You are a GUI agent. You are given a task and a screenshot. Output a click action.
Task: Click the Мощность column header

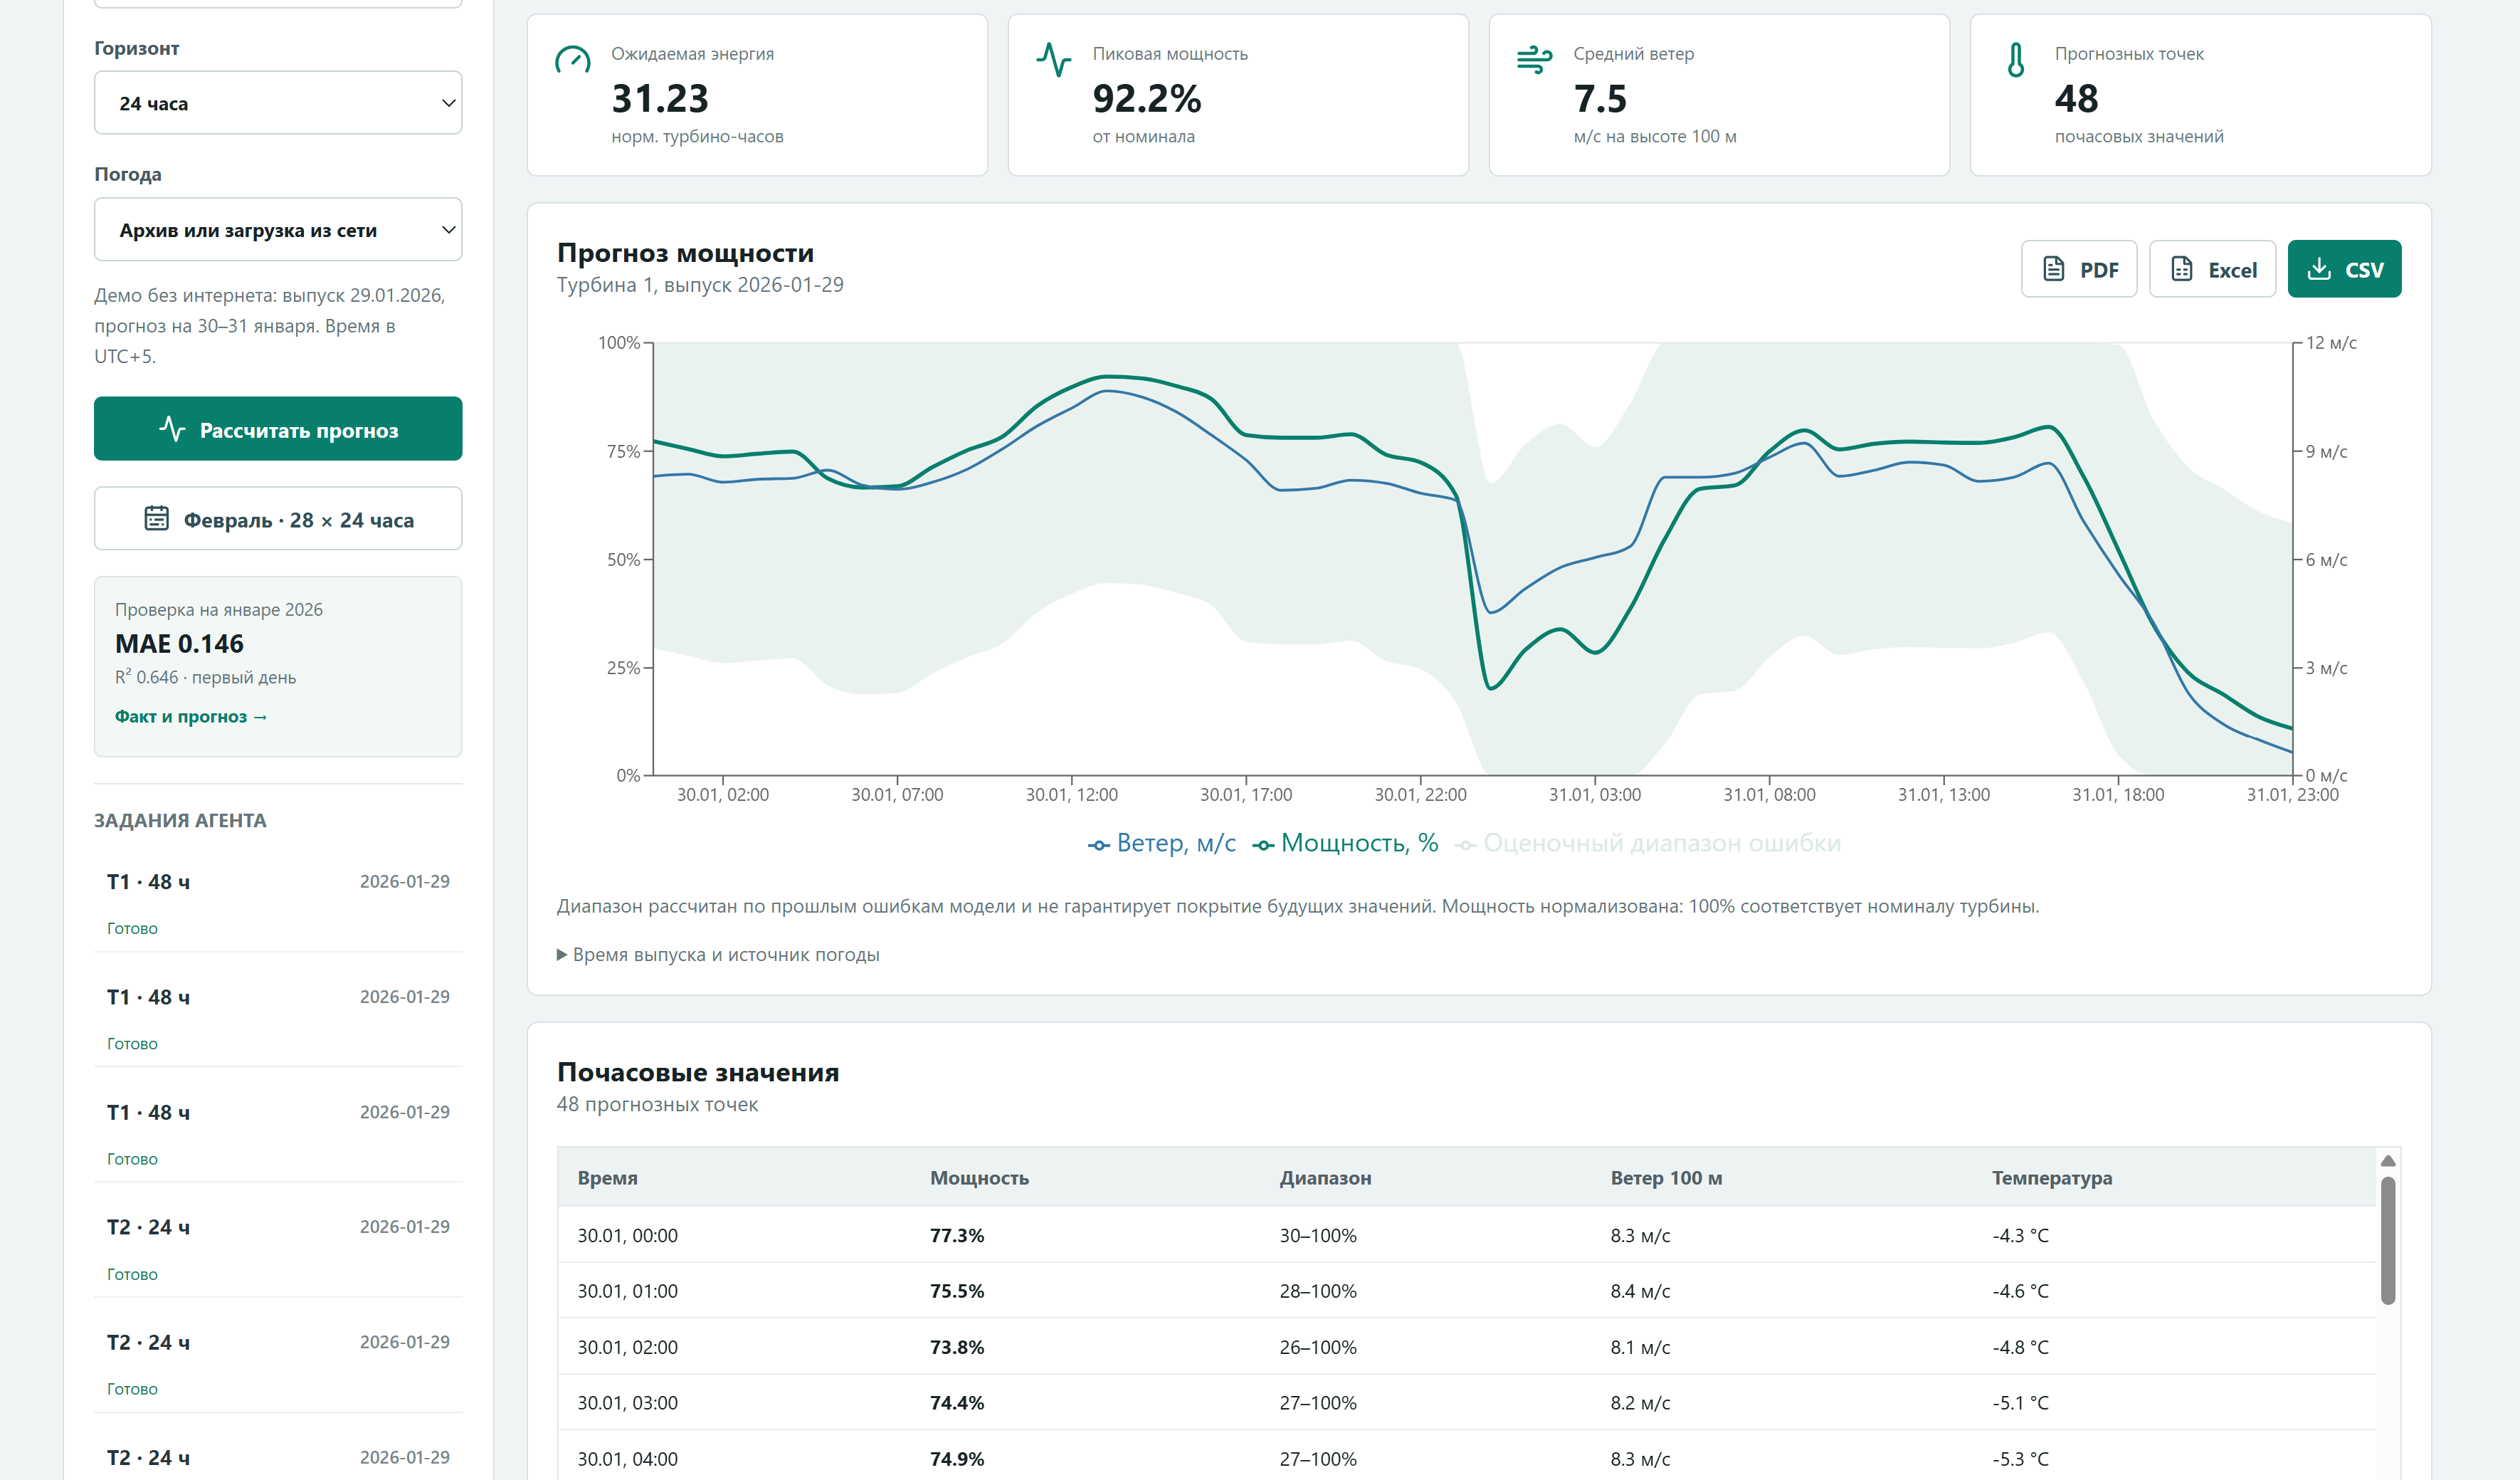(979, 1177)
